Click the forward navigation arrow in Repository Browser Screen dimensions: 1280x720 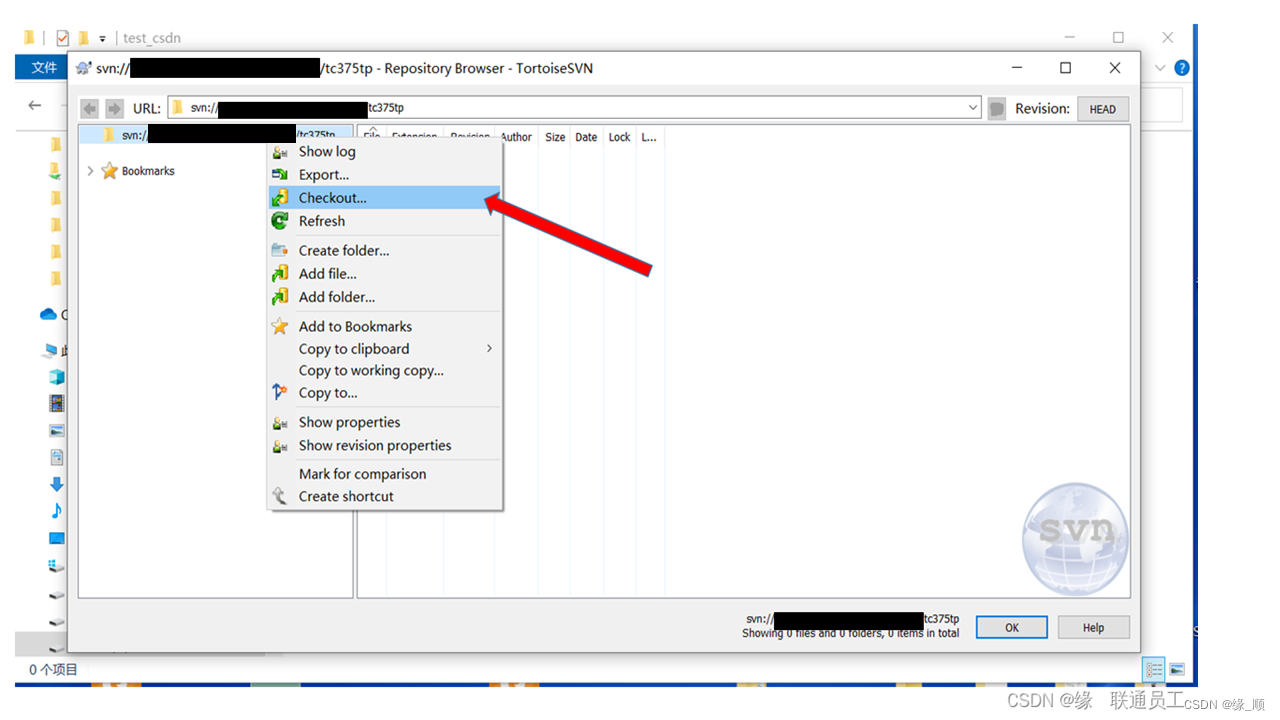112,108
